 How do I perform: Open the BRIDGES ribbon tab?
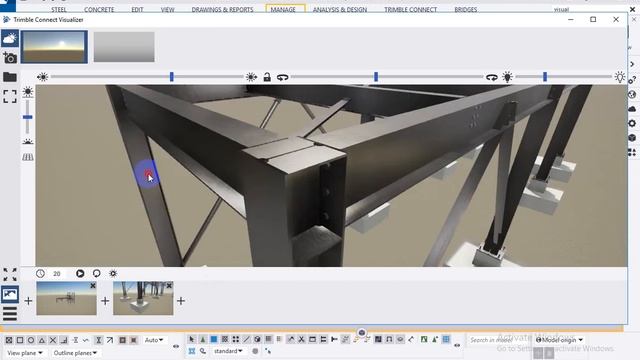pyautogui.click(x=466, y=9)
